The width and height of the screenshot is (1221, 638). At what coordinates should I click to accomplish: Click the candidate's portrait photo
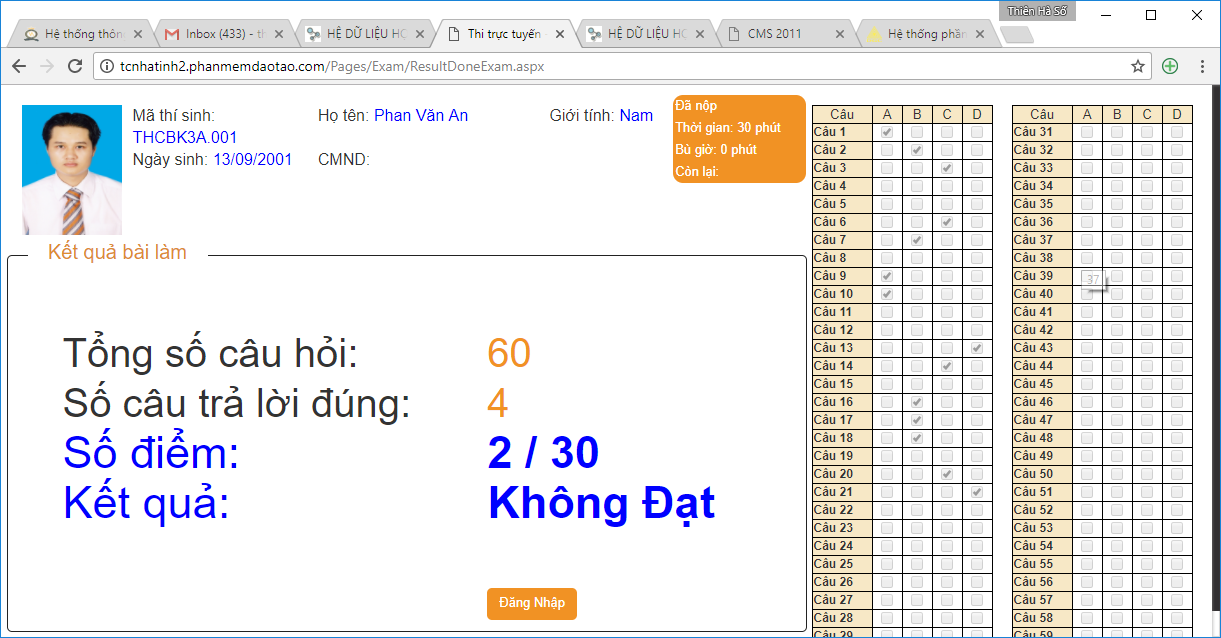tap(72, 169)
